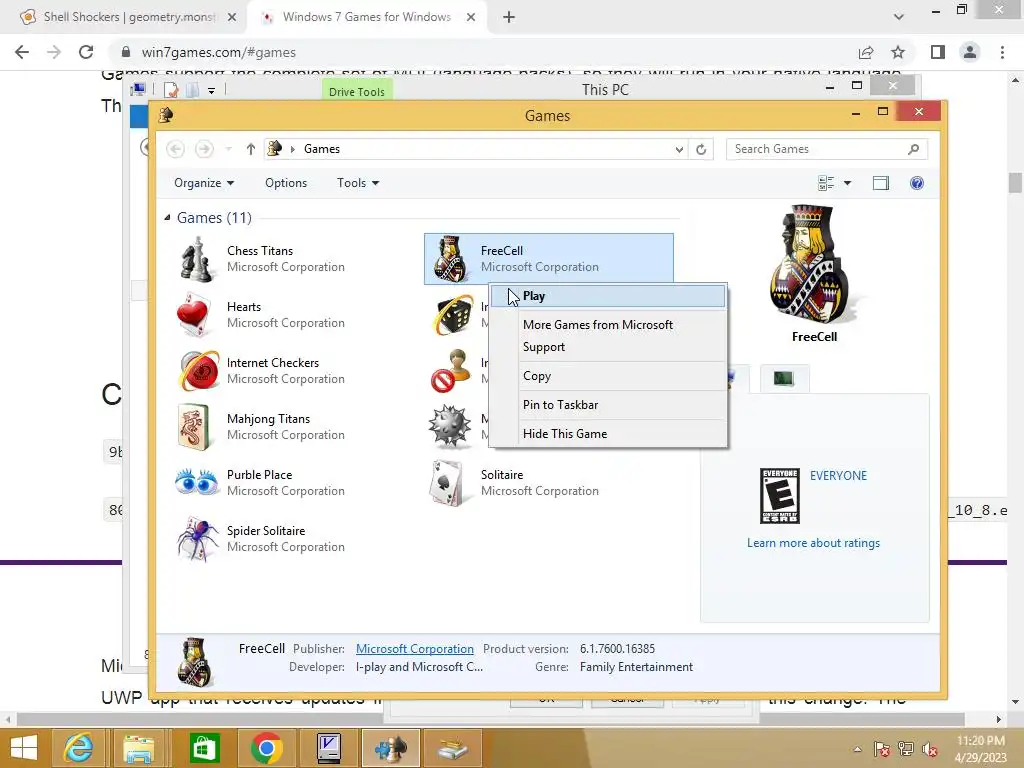Screen dimensions: 1024x768
Task: Select Hide This Game
Action: 608,434
